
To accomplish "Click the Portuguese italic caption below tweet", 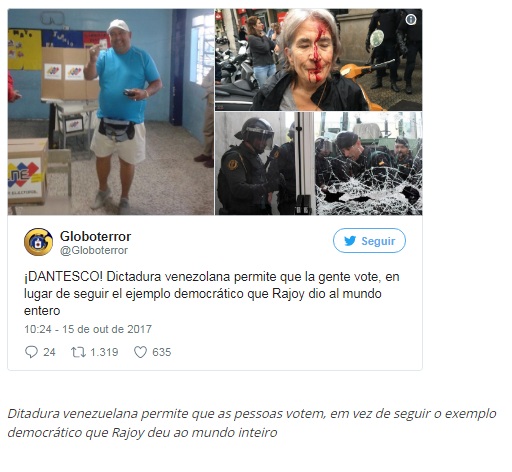I will click(x=252, y=423).
